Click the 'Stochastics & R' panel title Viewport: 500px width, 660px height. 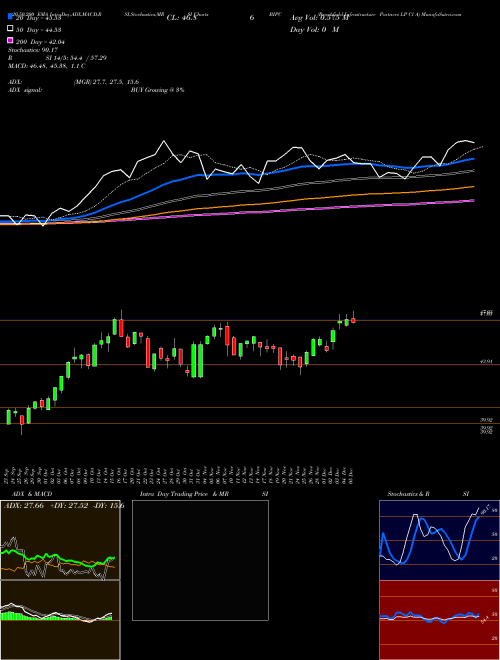[408, 494]
